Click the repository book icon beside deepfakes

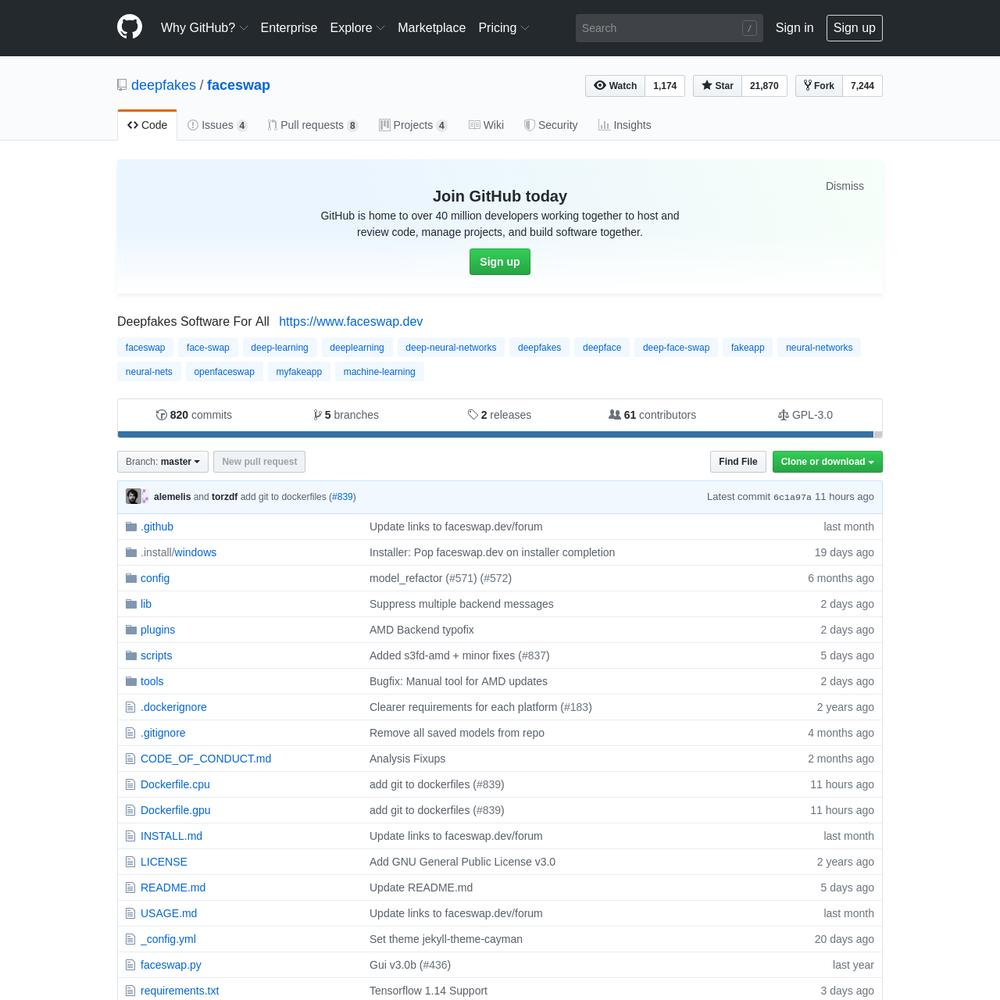(x=122, y=85)
